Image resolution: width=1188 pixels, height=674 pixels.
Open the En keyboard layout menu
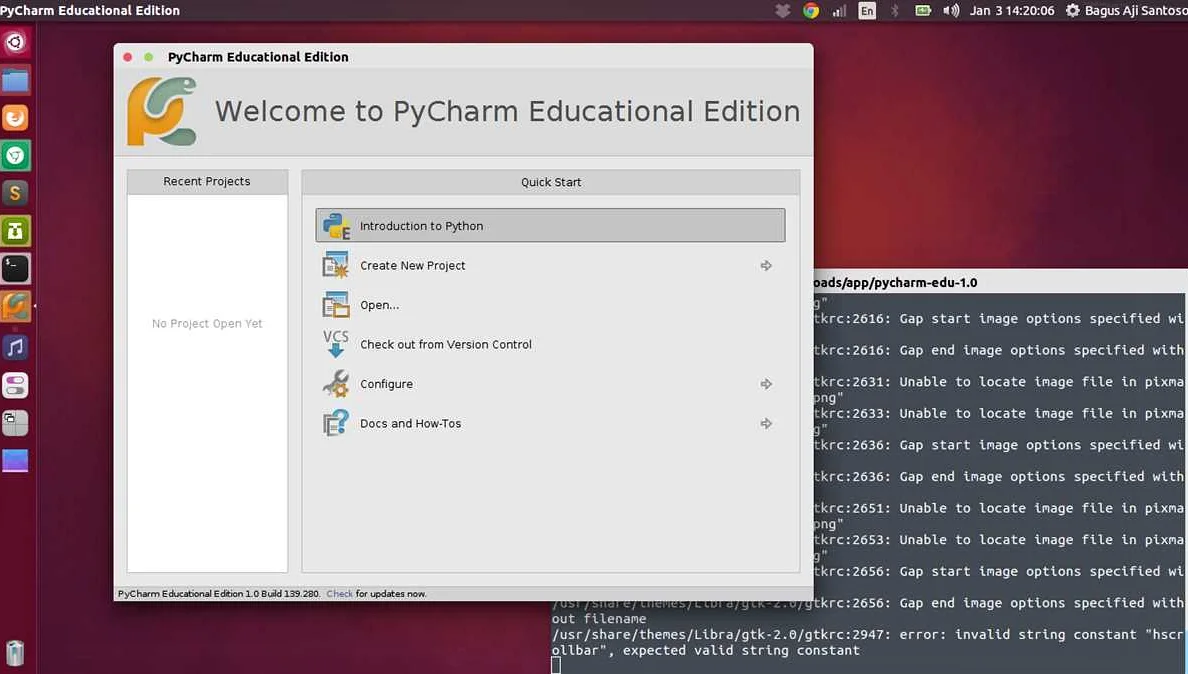pos(868,11)
